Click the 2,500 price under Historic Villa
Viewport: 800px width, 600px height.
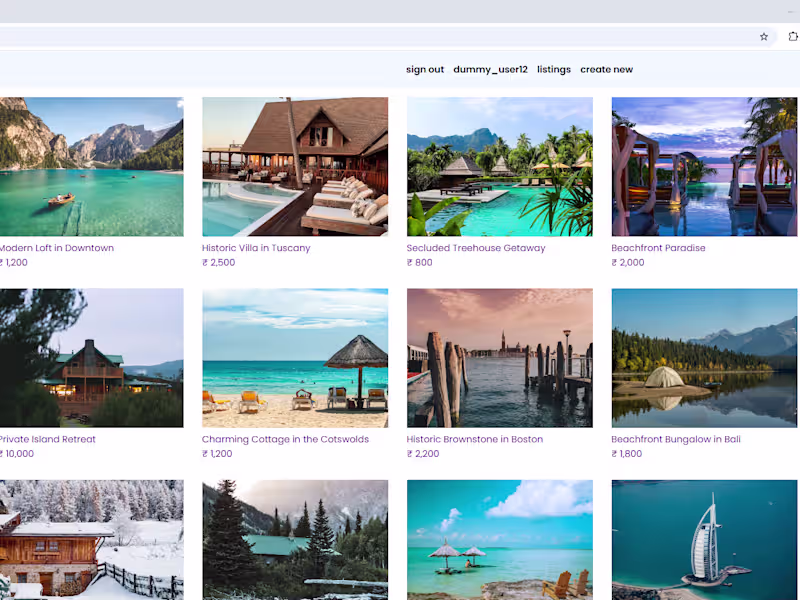click(x=219, y=263)
